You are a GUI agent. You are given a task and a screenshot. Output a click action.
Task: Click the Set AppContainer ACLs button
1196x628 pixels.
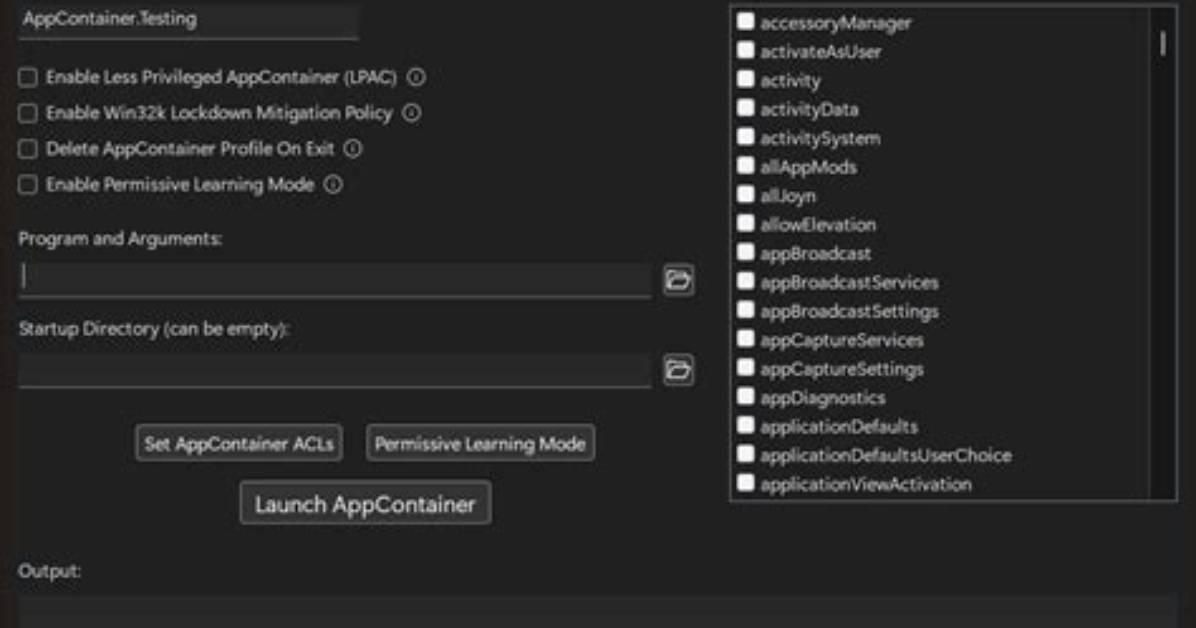239,443
